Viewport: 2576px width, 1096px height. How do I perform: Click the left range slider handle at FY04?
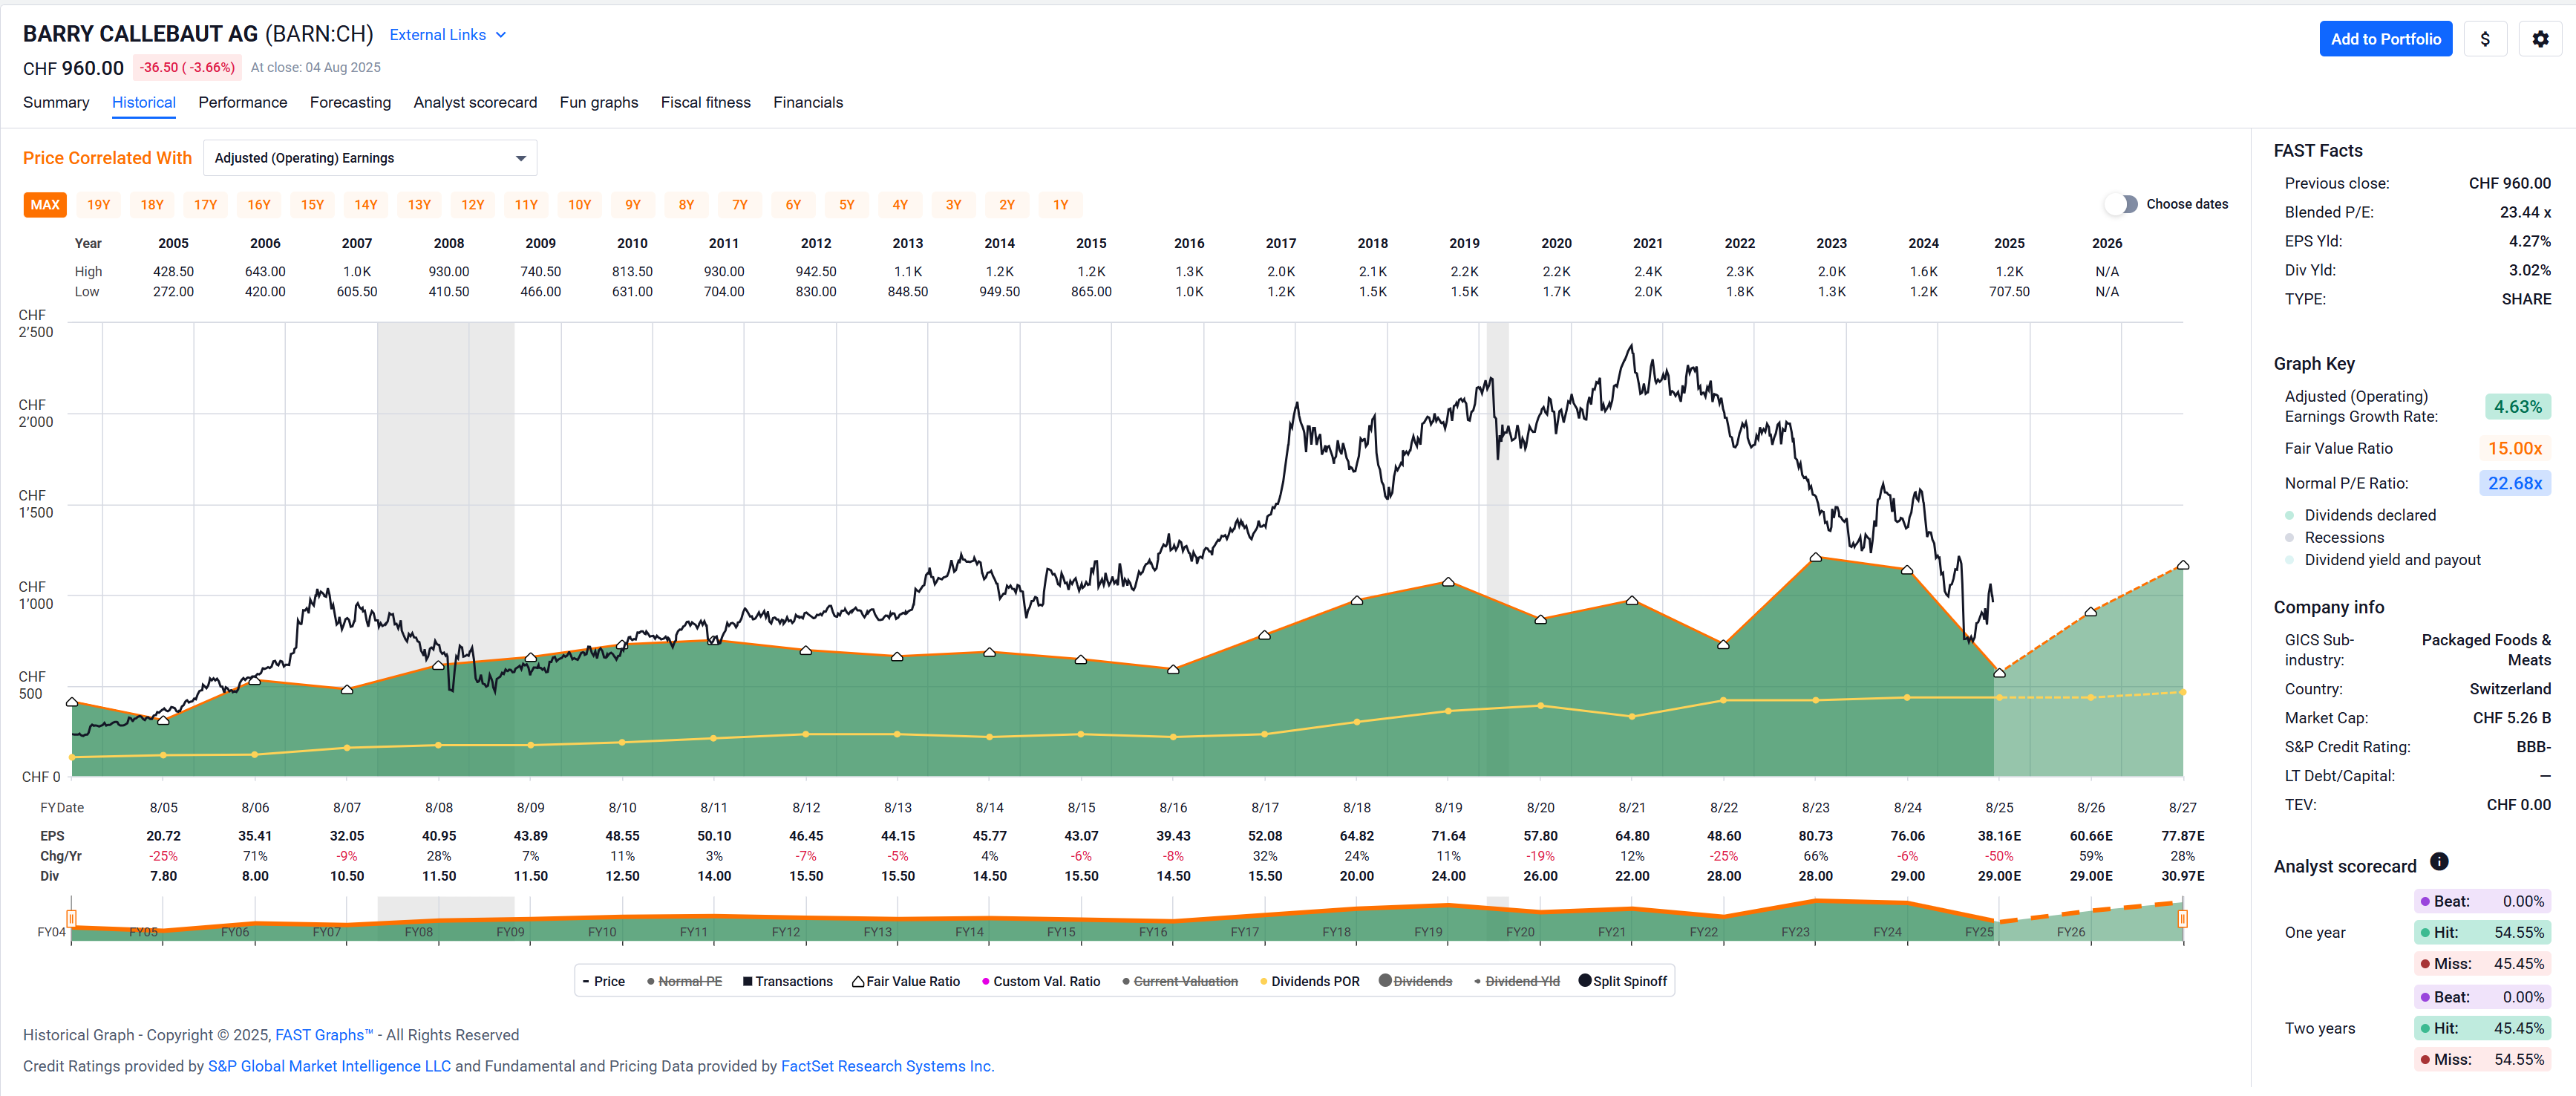click(x=71, y=918)
